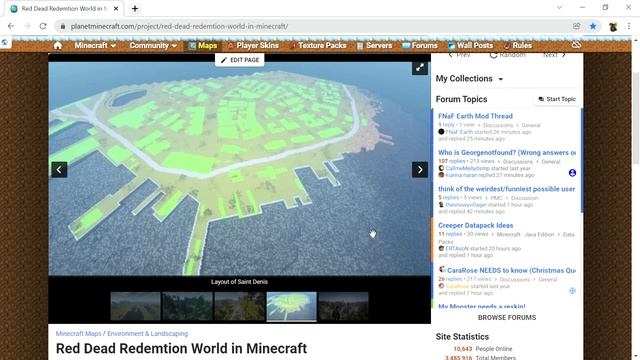Click the Layout of Saint Denis caption

click(239, 282)
